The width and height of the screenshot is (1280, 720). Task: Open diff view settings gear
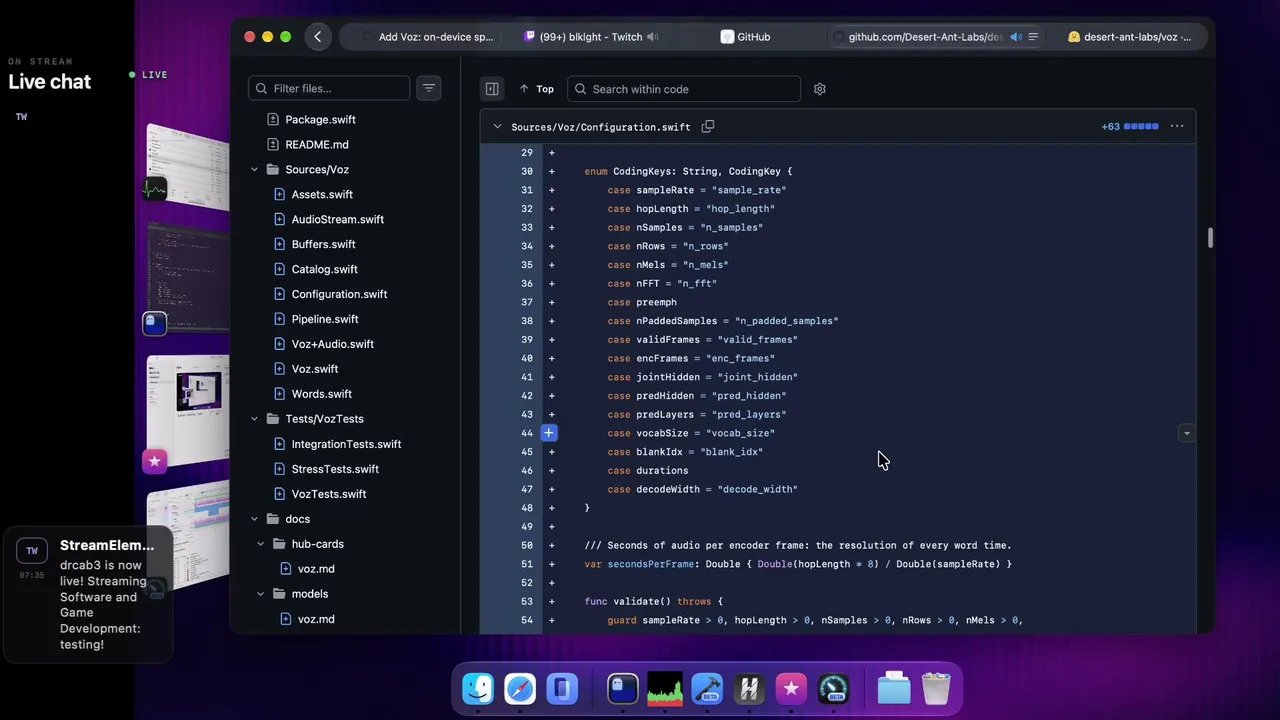tap(820, 89)
